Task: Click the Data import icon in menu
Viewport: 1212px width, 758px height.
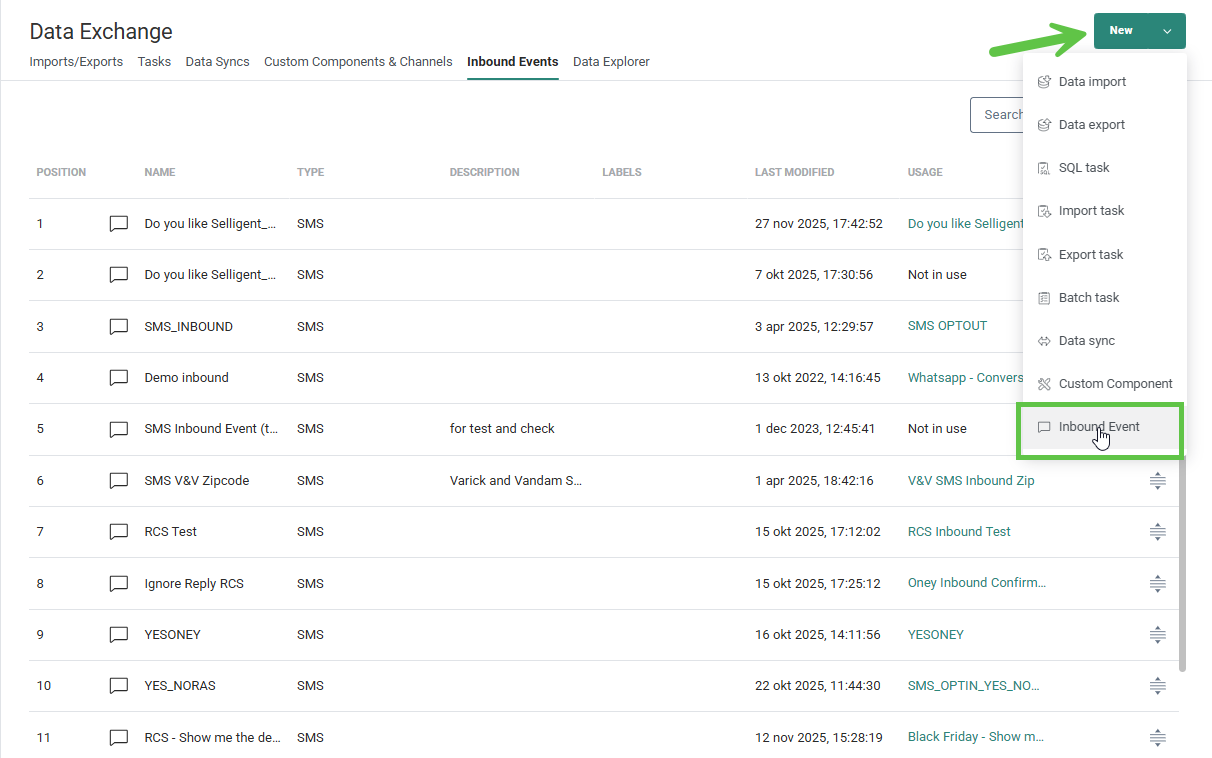Action: [1044, 82]
